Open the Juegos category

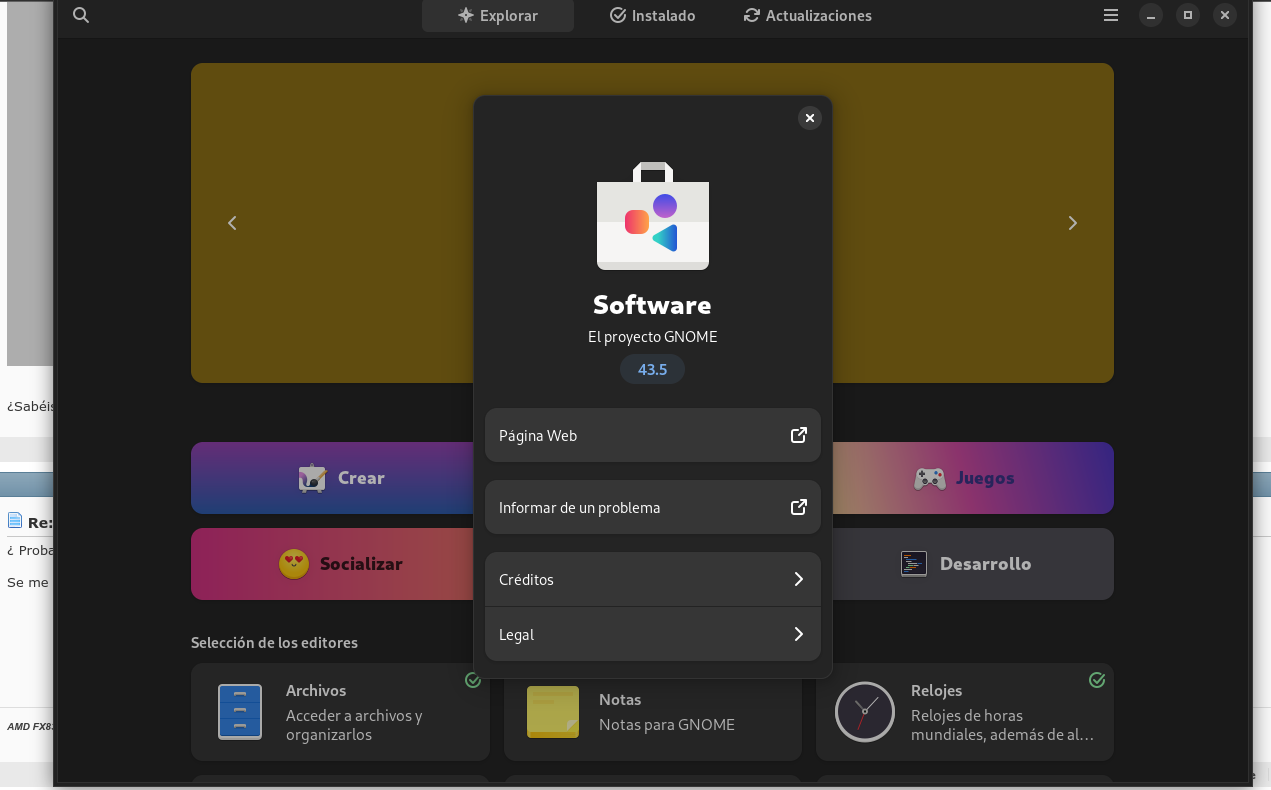[971, 478]
